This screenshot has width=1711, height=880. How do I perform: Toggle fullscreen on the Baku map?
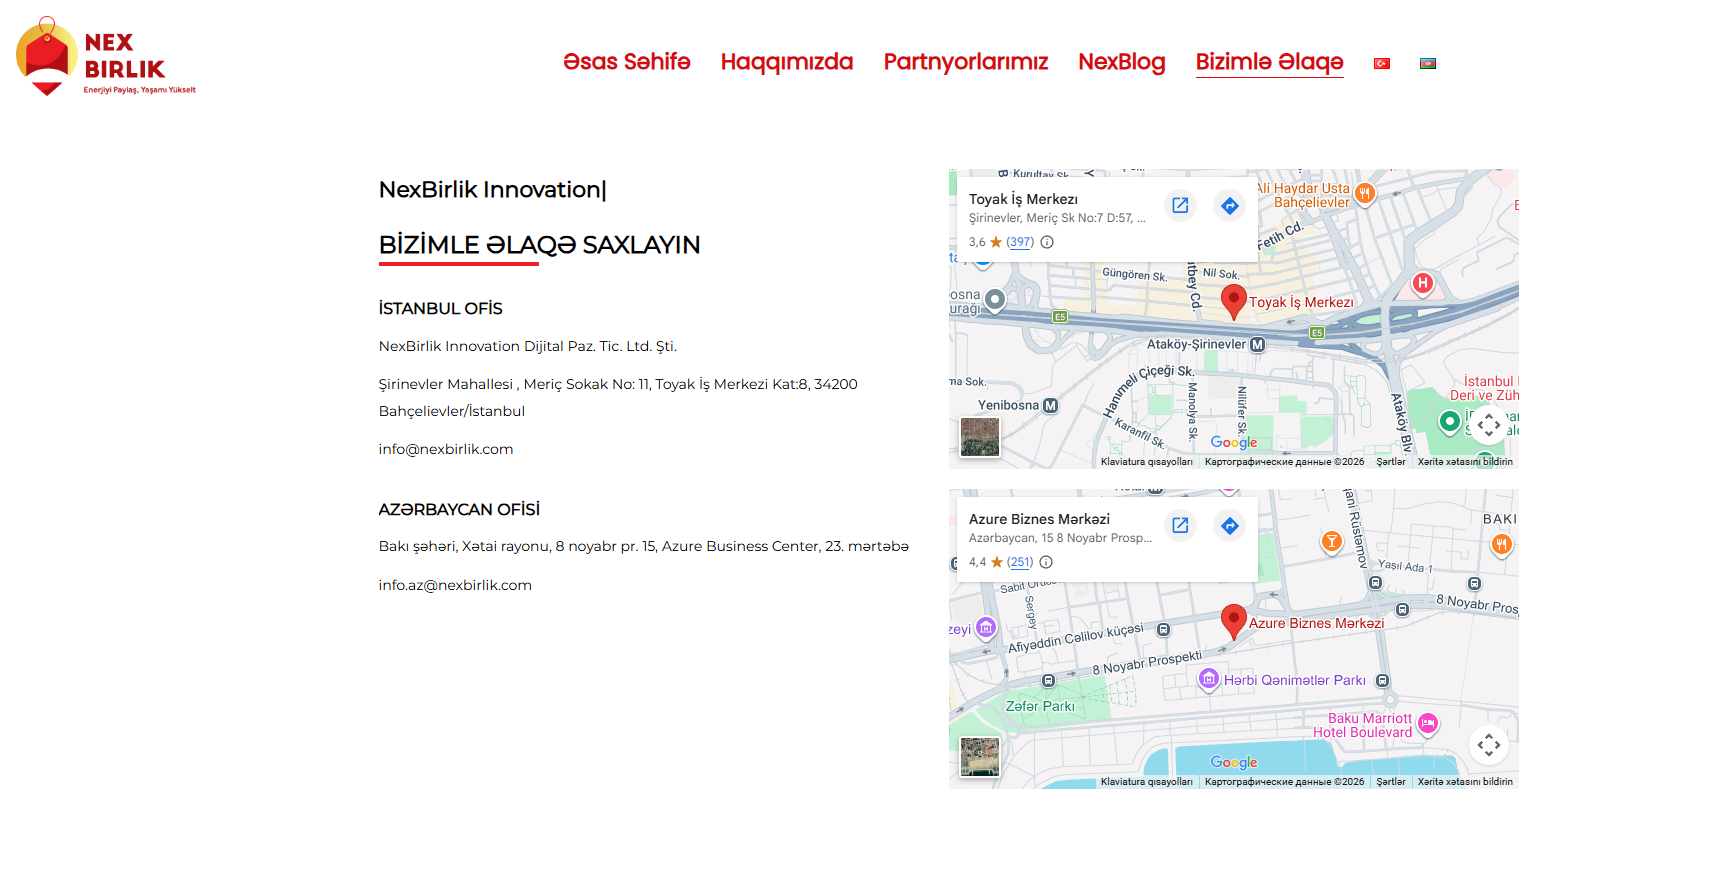[x=1488, y=745]
